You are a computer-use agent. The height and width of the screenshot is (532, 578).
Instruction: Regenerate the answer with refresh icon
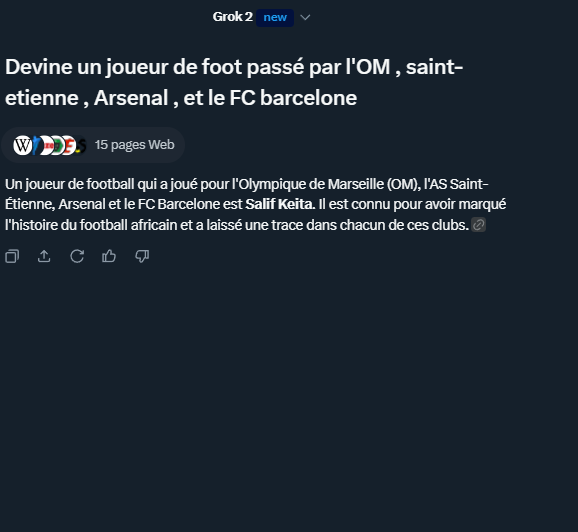point(77,256)
